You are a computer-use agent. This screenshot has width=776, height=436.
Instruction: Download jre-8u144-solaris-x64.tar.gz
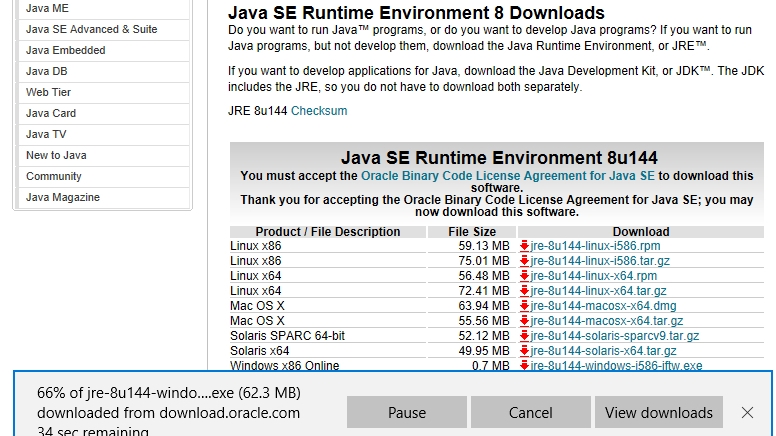coord(603,351)
